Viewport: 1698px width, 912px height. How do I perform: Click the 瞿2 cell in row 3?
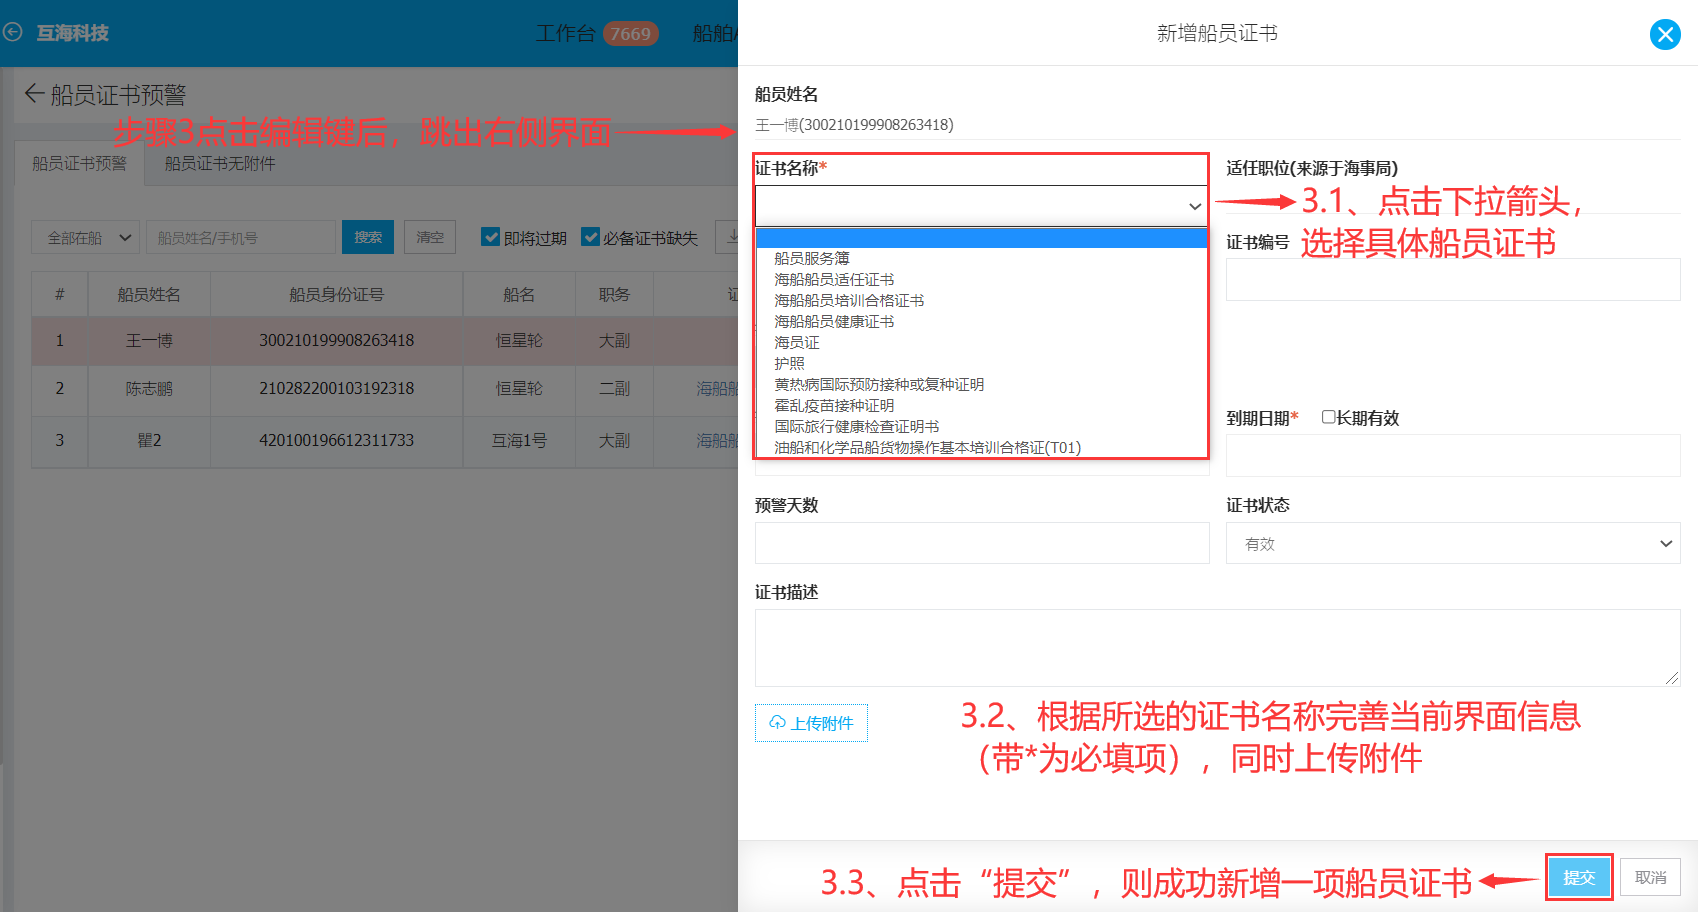149,441
